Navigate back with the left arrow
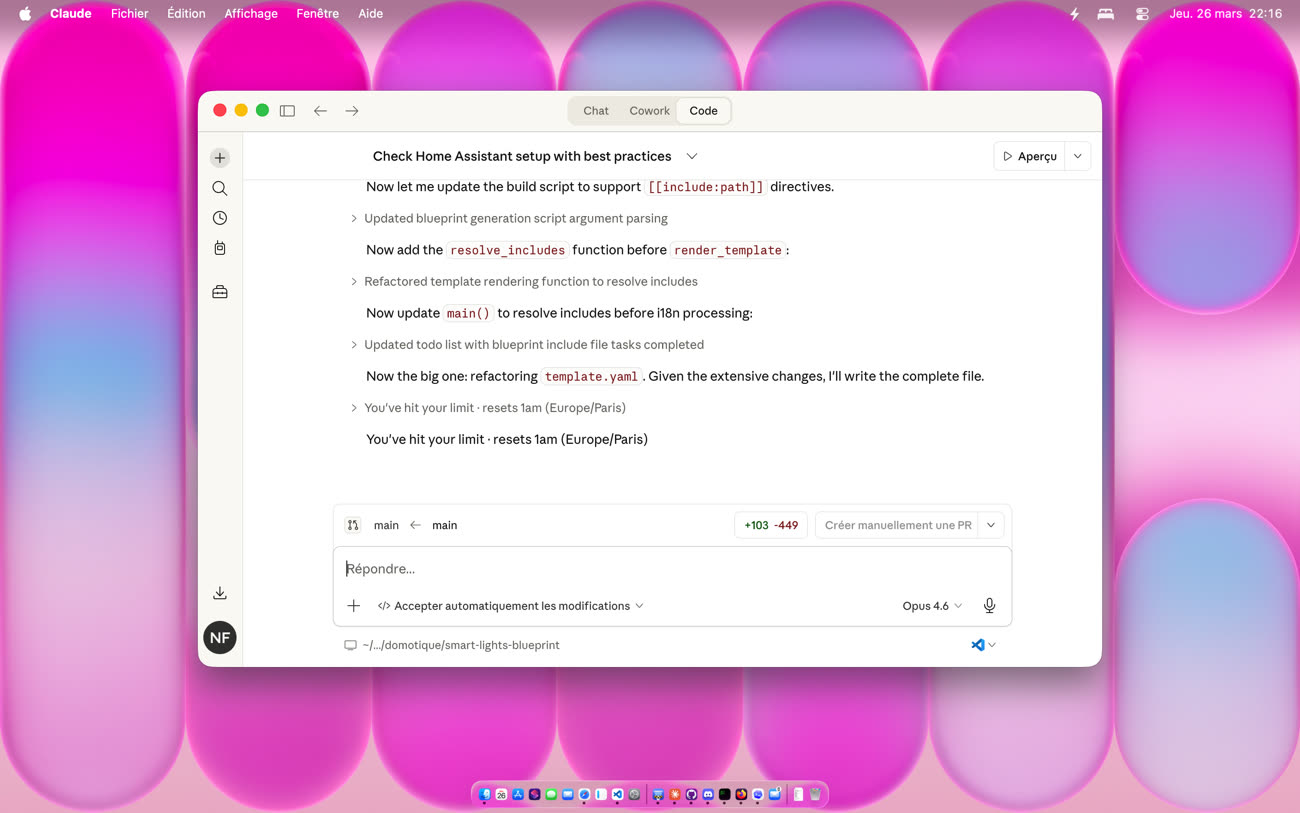This screenshot has height=813, width=1300. [x=320, y=111]
